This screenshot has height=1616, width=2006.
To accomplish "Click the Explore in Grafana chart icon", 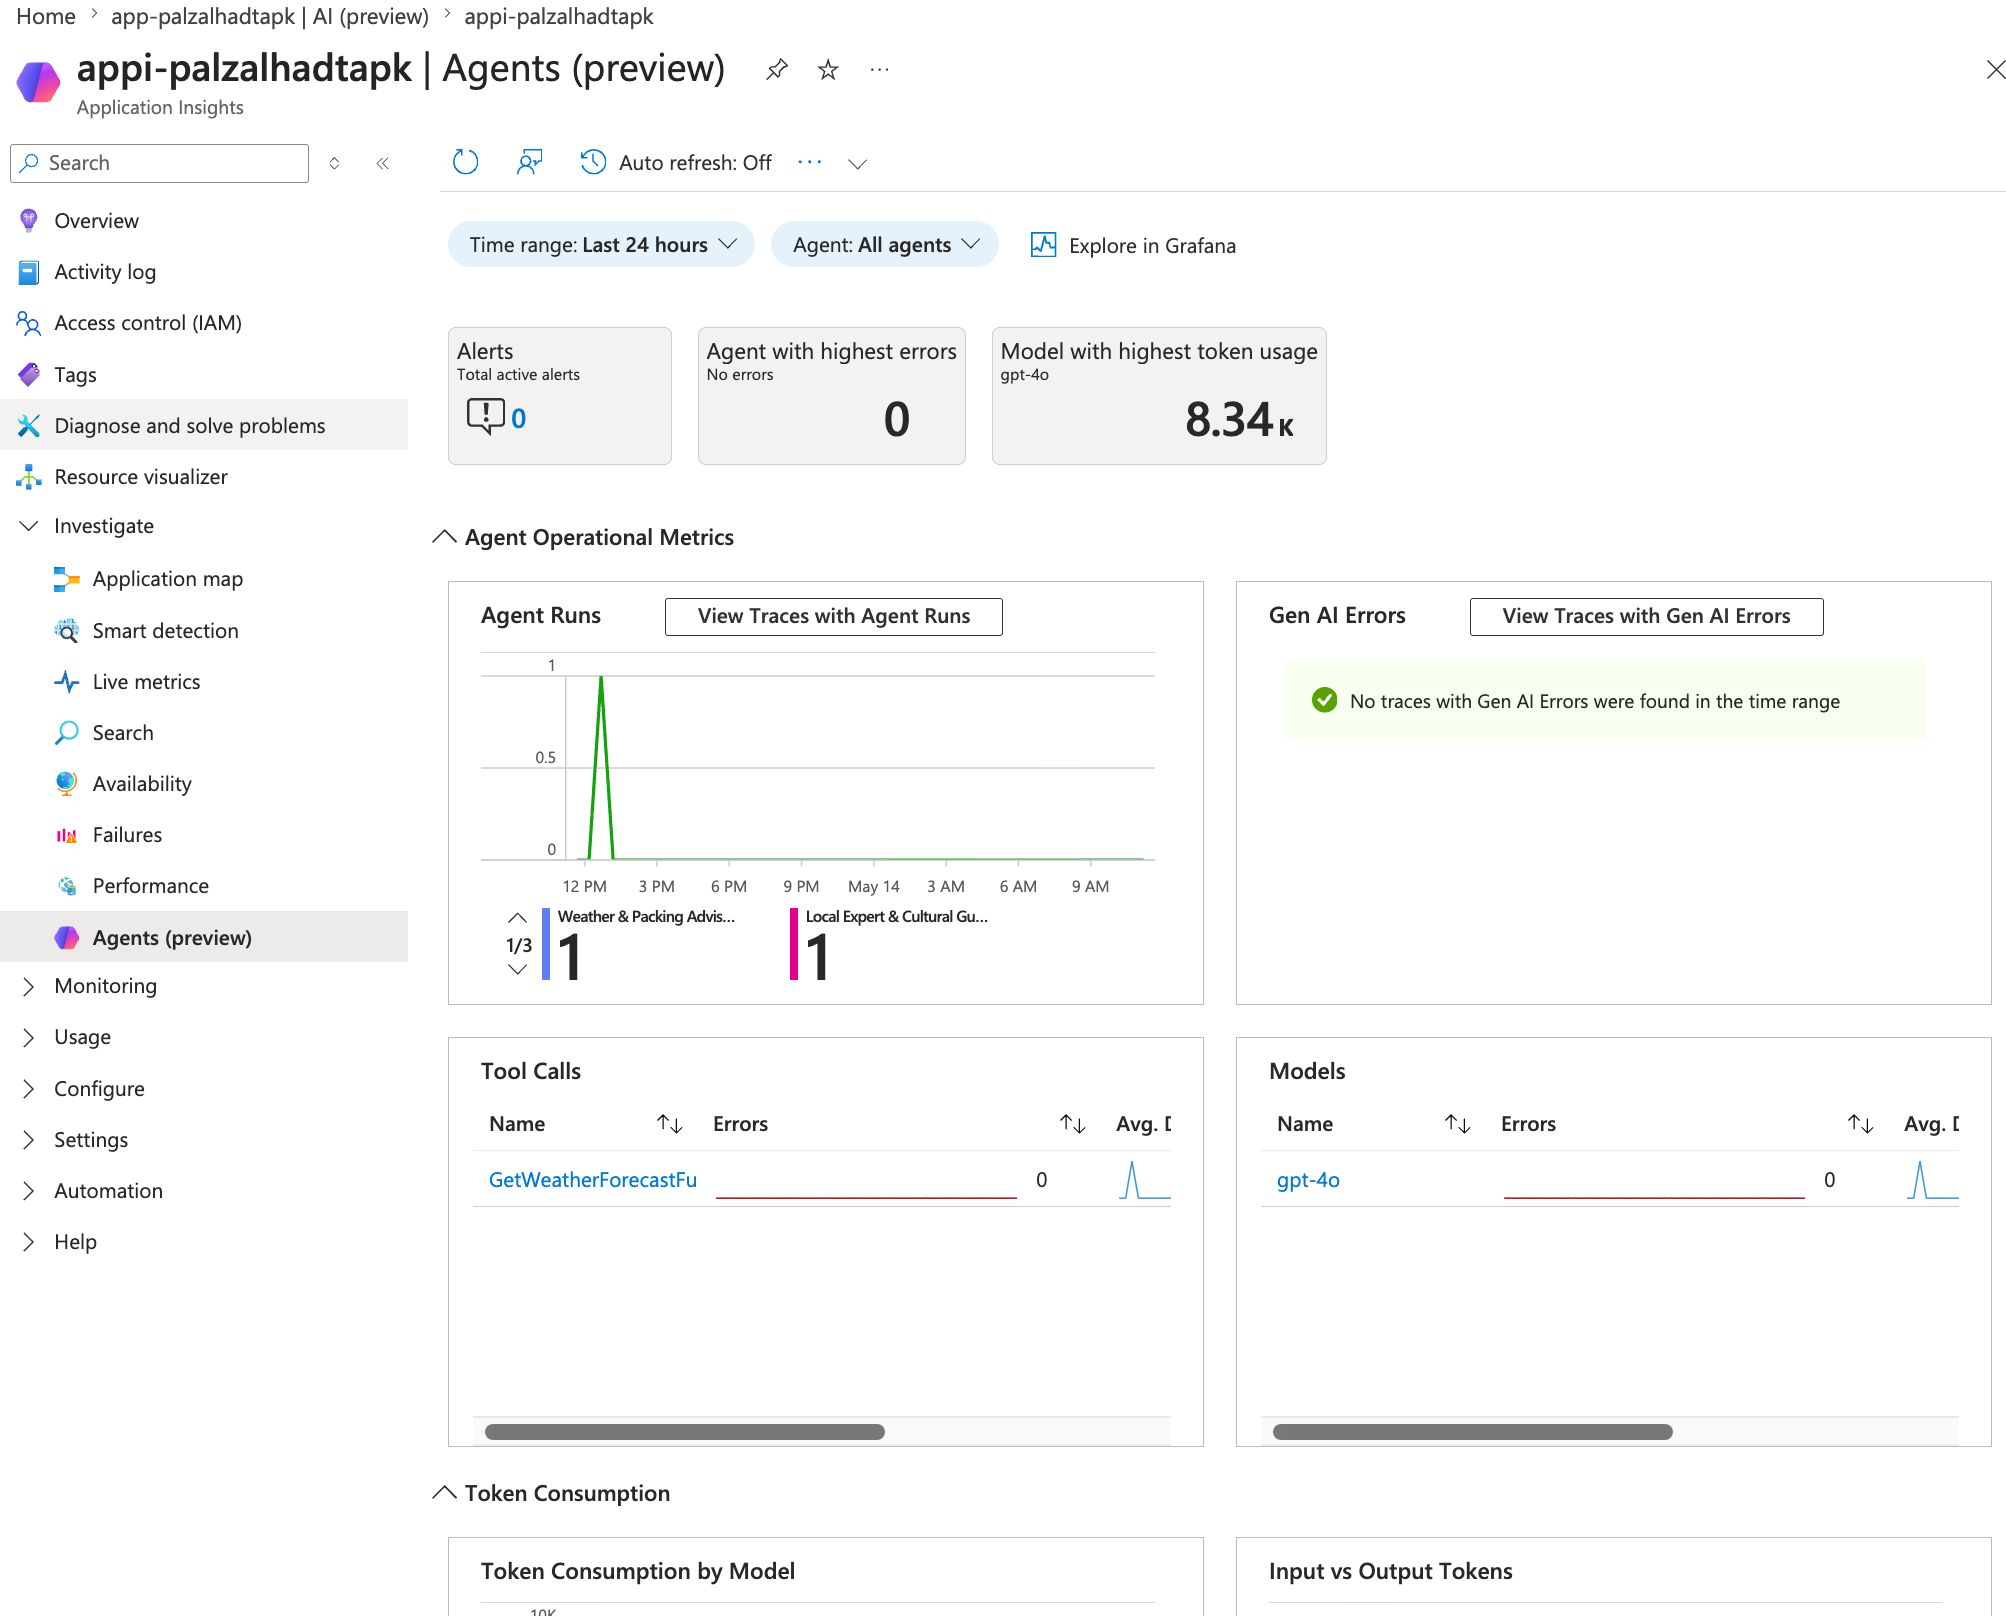I will [x=1043, y=245].
